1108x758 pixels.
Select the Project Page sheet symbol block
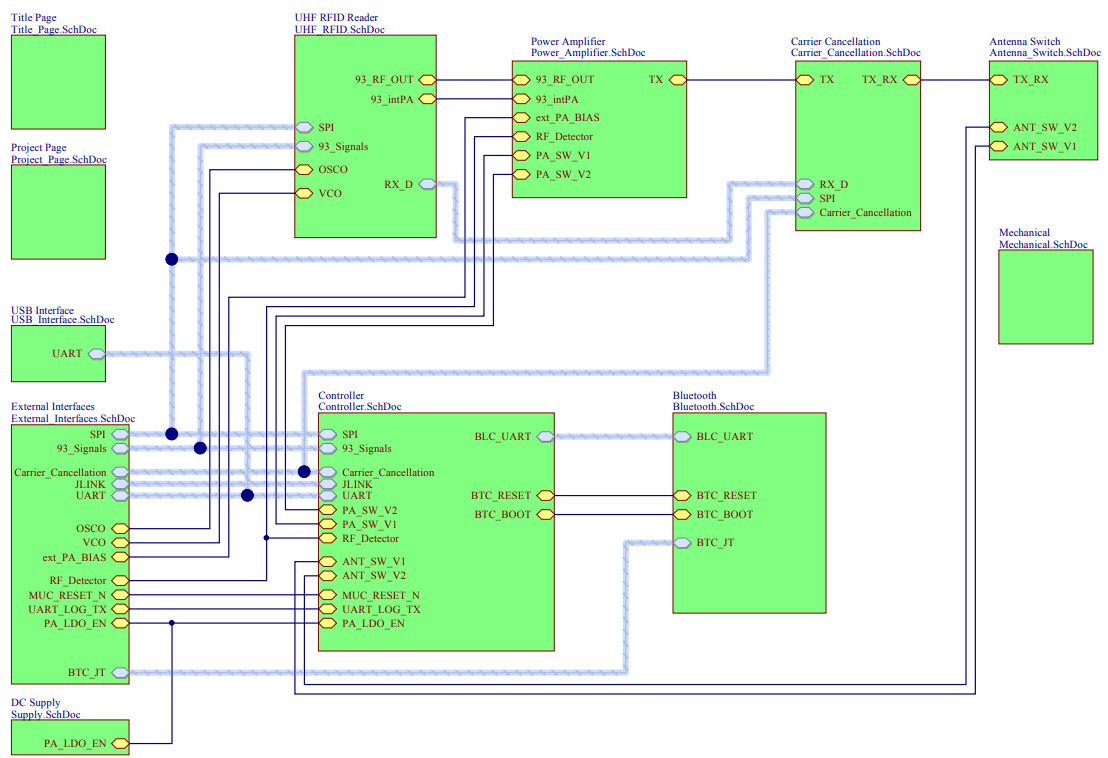[59, 212]
